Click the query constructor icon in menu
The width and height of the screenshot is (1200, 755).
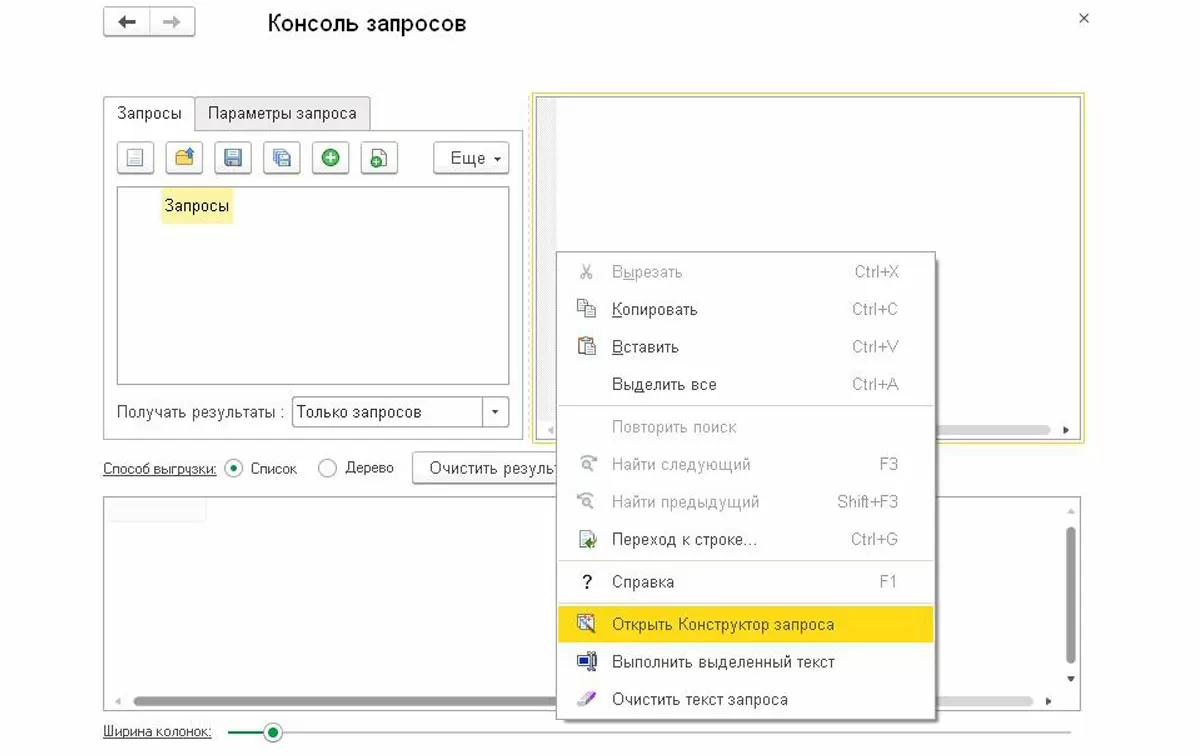pos(587,624)
